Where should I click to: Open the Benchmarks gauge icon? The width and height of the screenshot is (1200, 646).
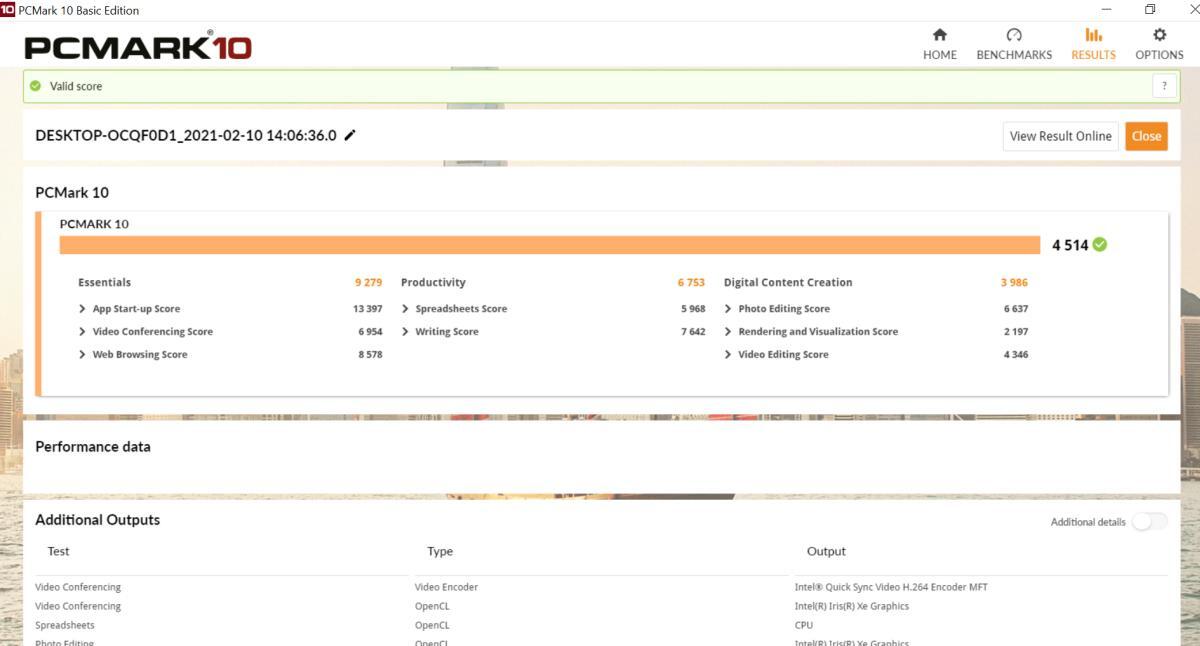pyautogui.click(x=1014, y=35)
